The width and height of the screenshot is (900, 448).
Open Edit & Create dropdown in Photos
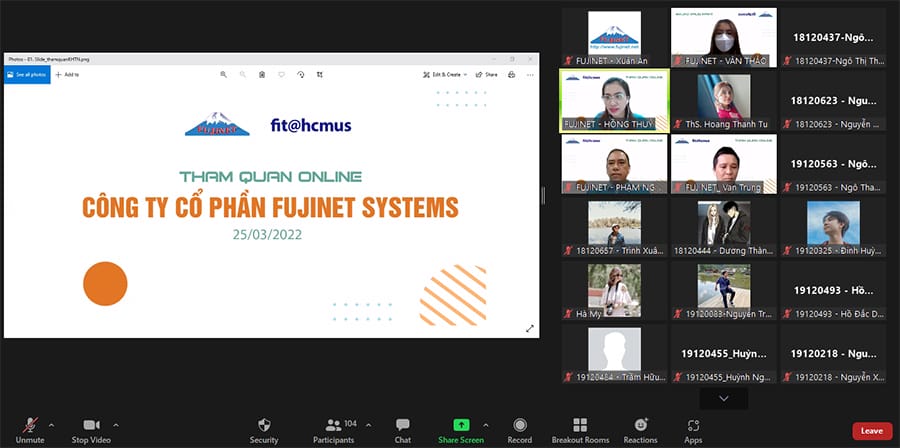[x=445, y=75]
